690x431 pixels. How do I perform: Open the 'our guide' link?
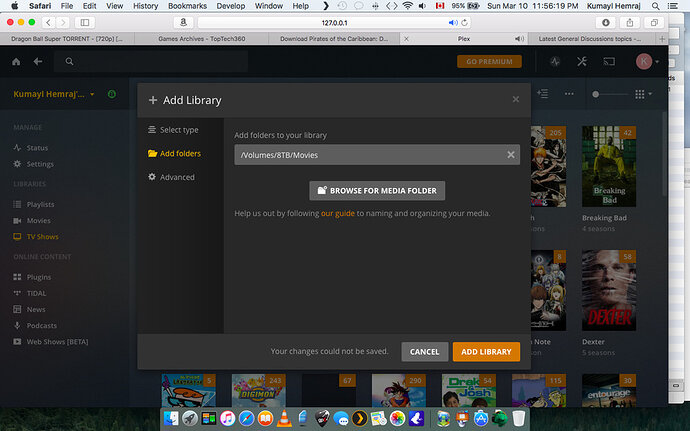[338, 214]
